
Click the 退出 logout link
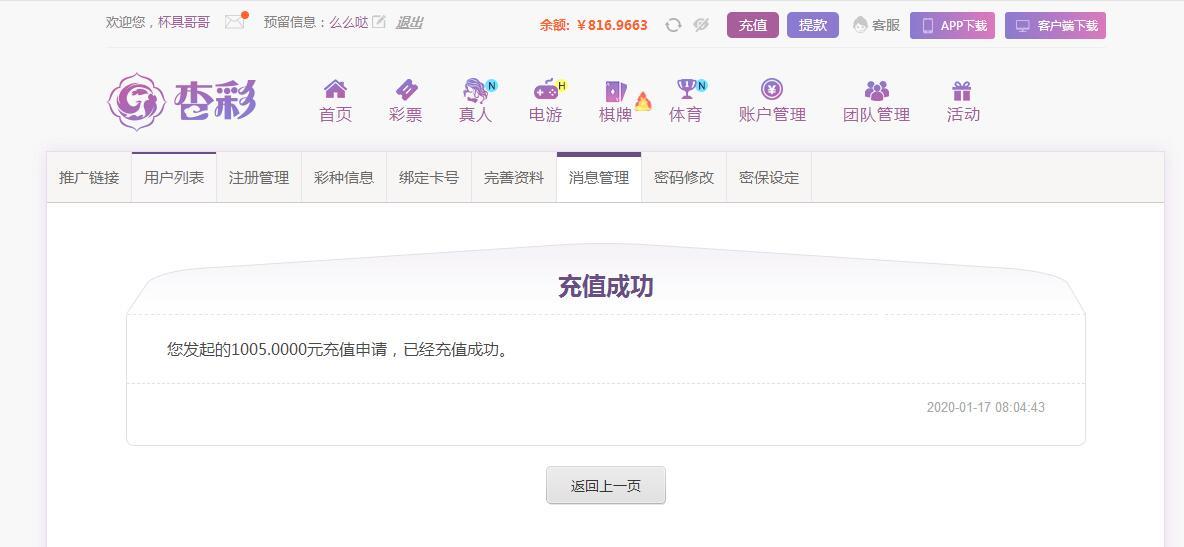pos(409,23)
